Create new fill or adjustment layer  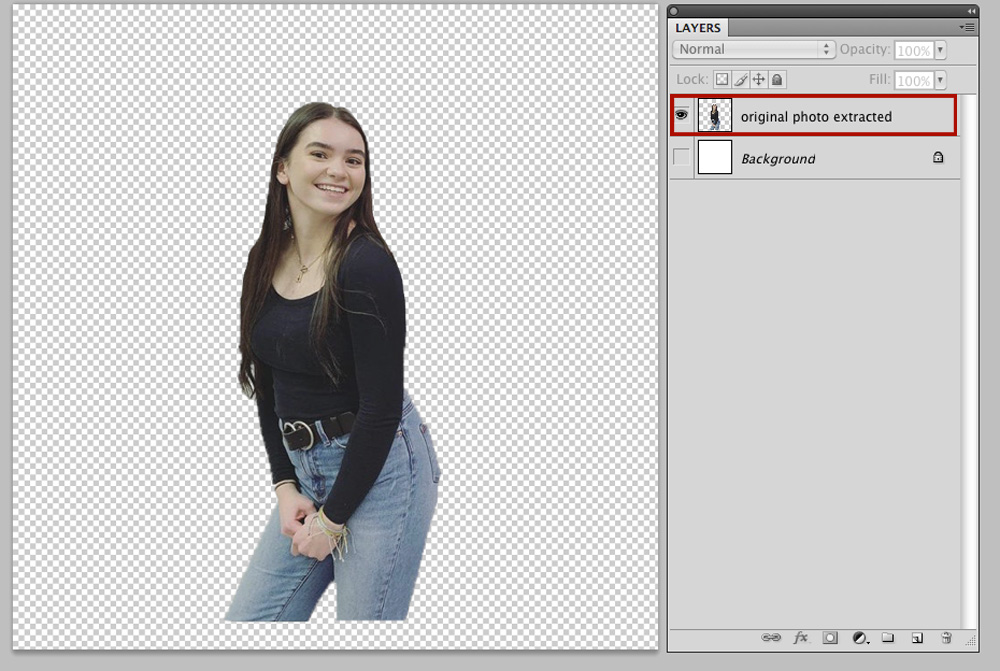[x=860, y=638]
